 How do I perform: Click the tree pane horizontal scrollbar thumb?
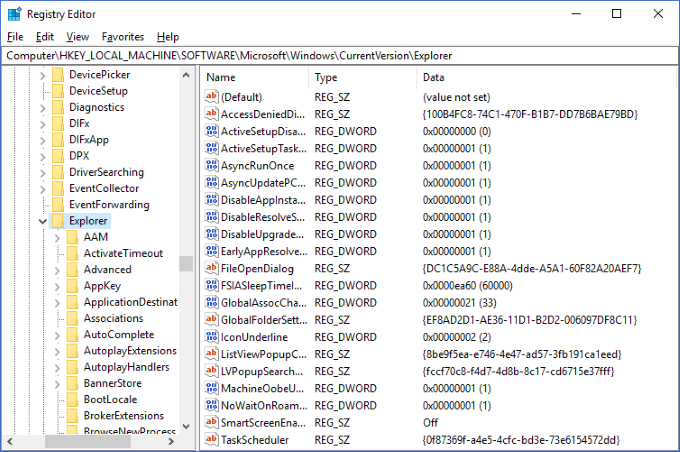88,442
